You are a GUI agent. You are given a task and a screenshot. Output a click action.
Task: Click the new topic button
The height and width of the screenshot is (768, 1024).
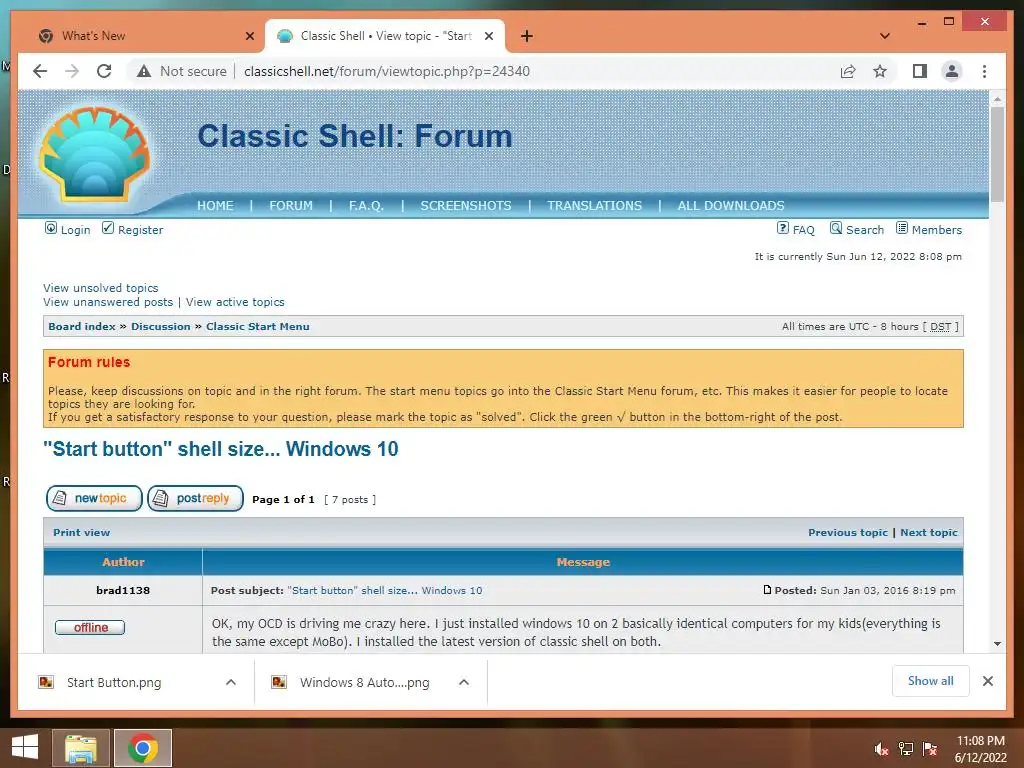[x=94, y=498]
